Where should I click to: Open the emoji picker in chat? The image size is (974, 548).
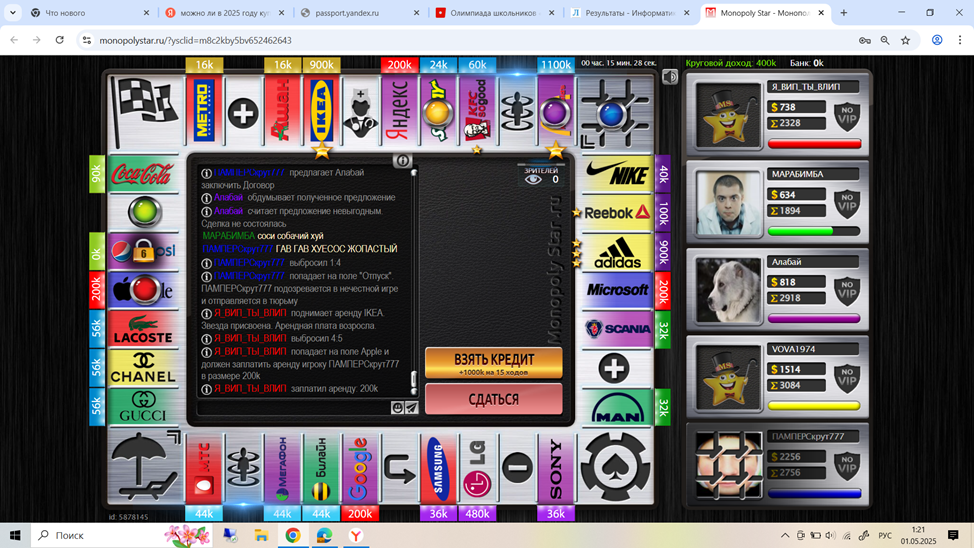[x=397, y=408]
